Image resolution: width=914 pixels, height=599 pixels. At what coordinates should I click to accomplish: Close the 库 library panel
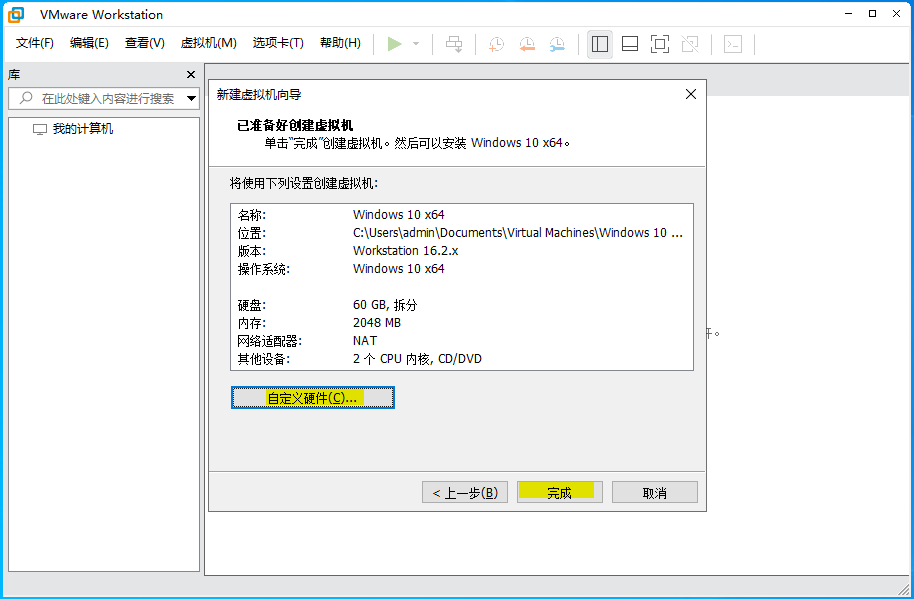point(191,75)
